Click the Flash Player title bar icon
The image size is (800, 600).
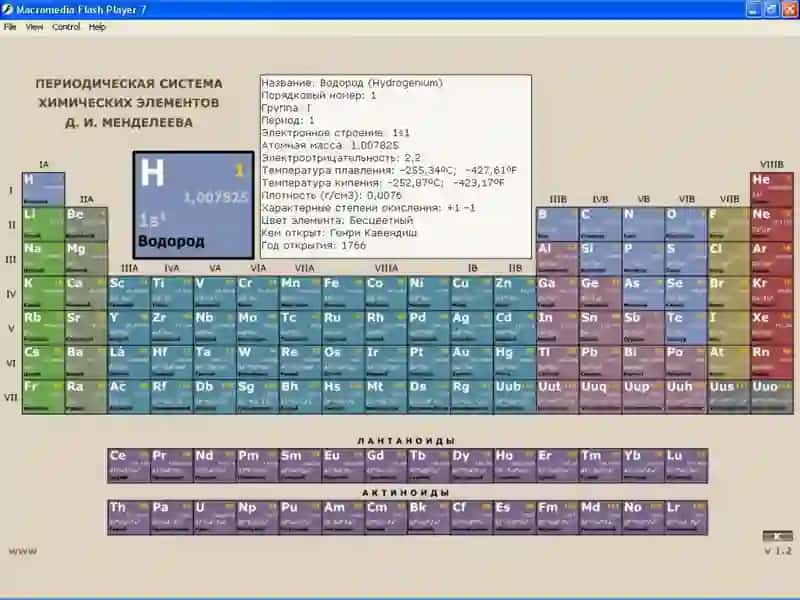click(x=7, y=9)
